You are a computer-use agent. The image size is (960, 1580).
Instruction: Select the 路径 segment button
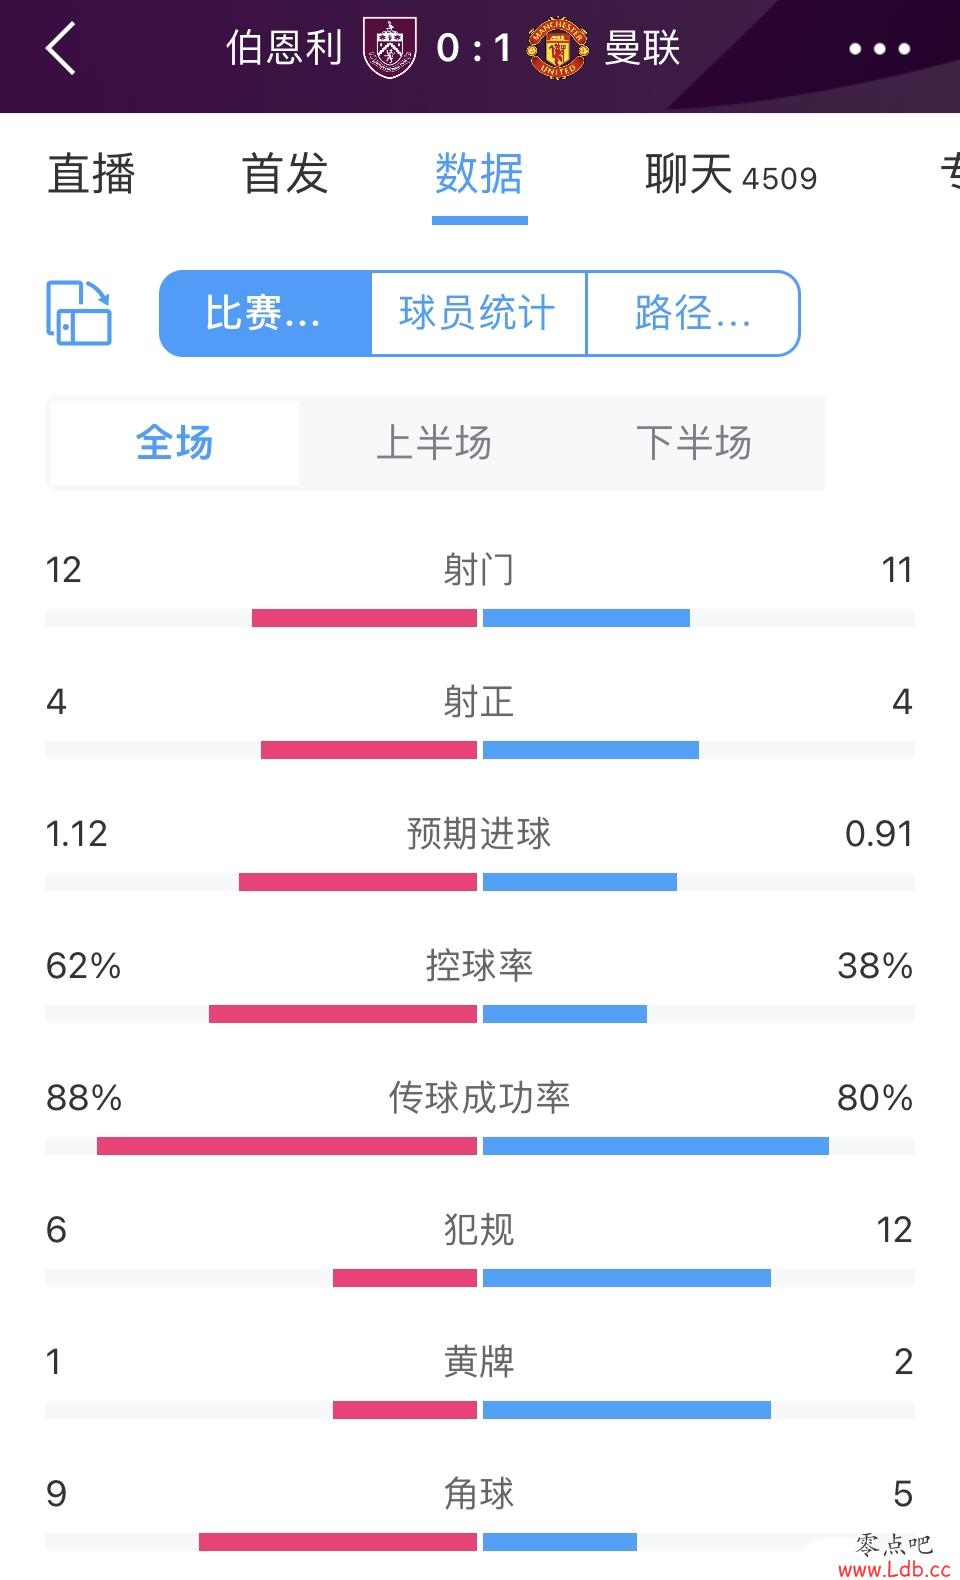[x=693, y=313]
